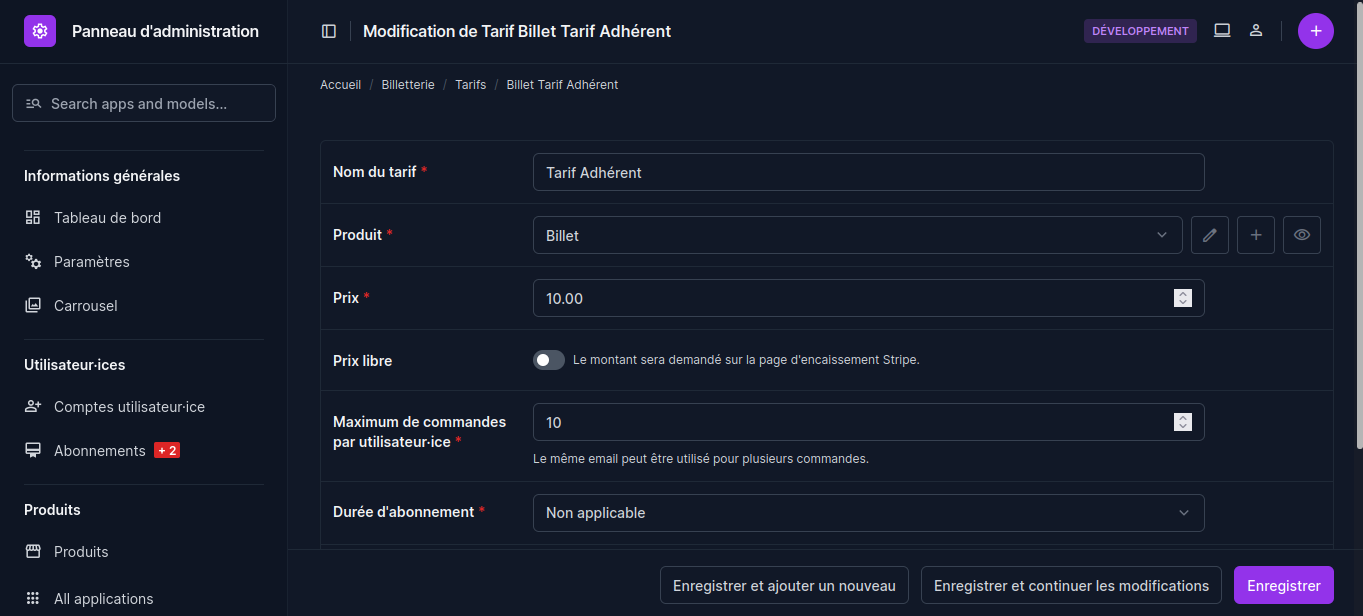Click the laptop theme icon in header
This screenshot has height=616, width=1363.
[1222, 31]
